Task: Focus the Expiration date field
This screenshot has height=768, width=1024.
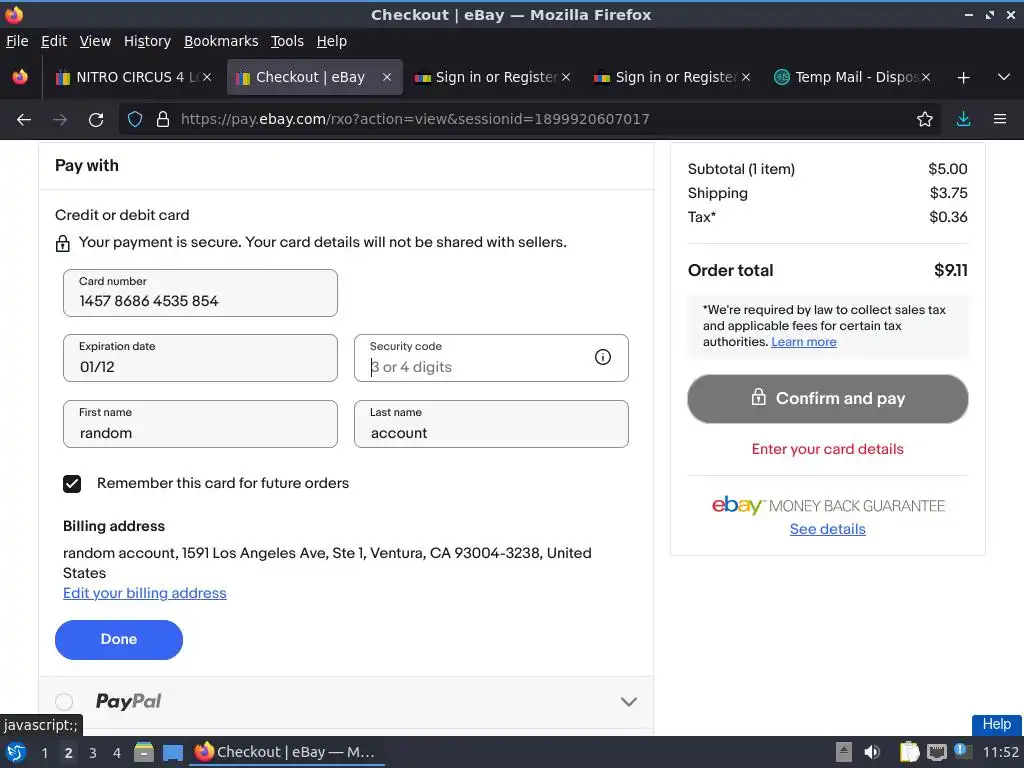Action: coord(200,358)
